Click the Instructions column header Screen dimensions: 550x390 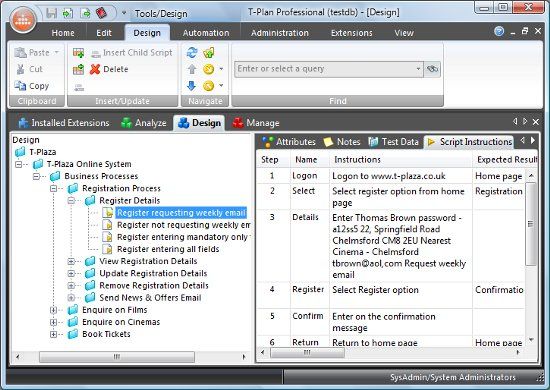[400, 160]
